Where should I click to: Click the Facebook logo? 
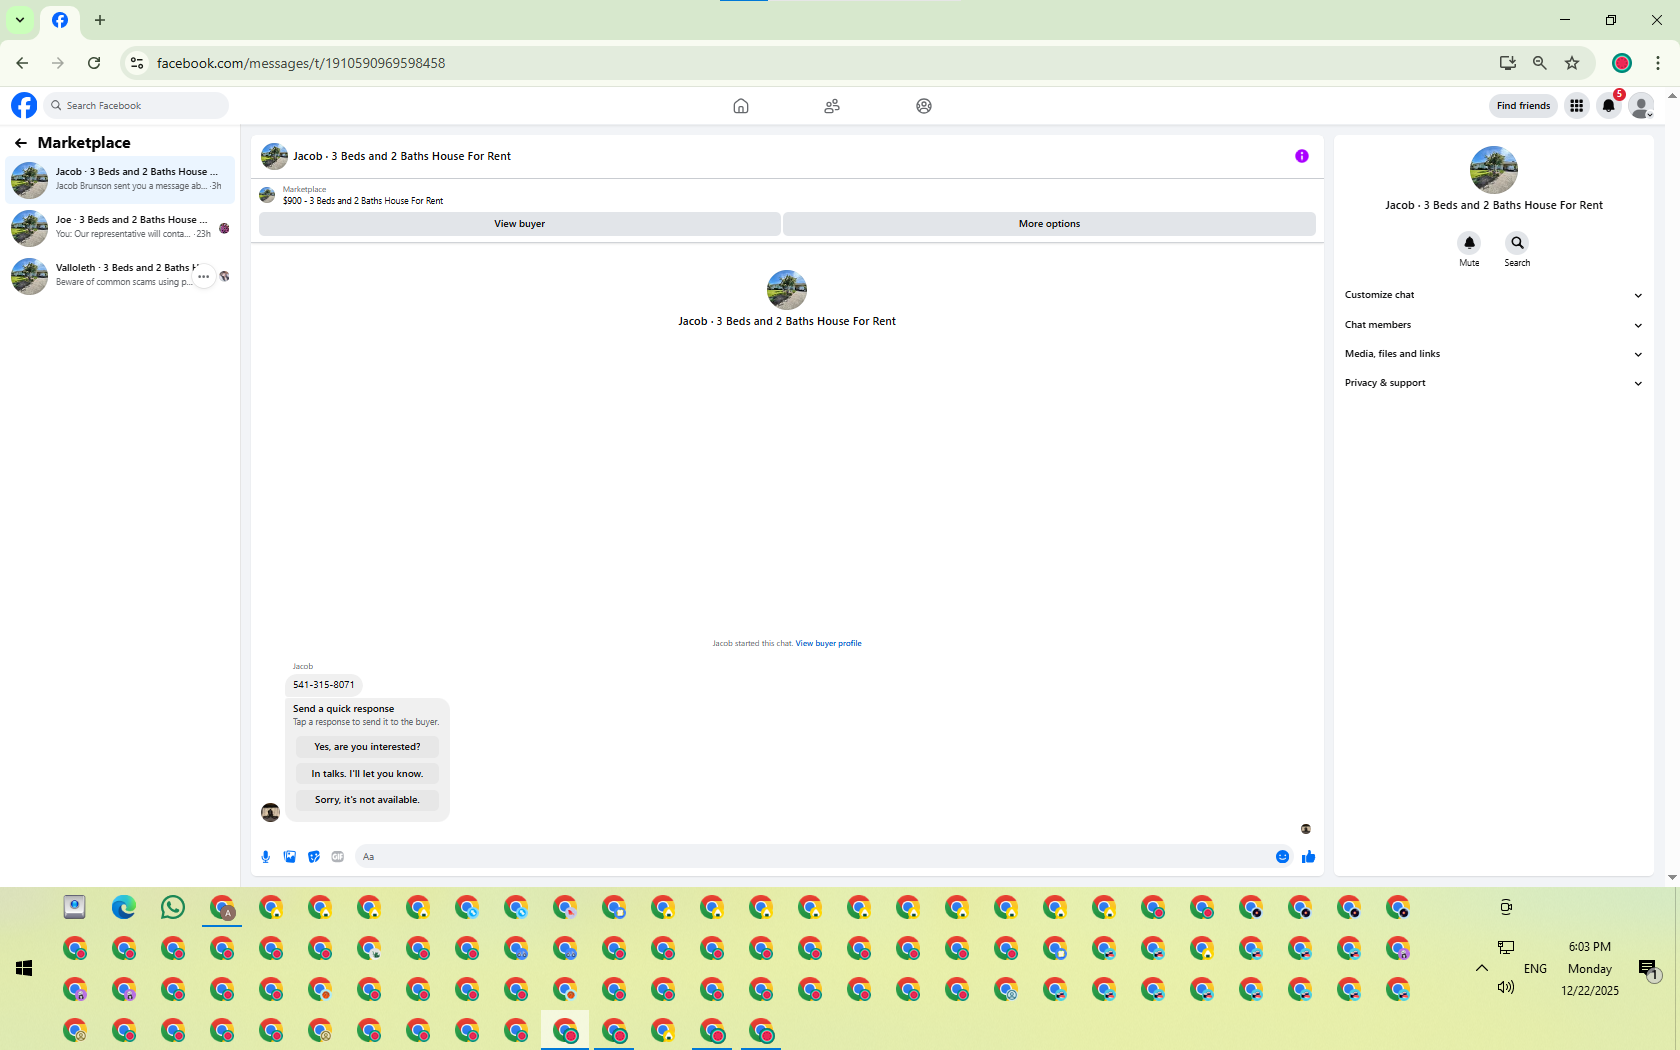(24, 105)
